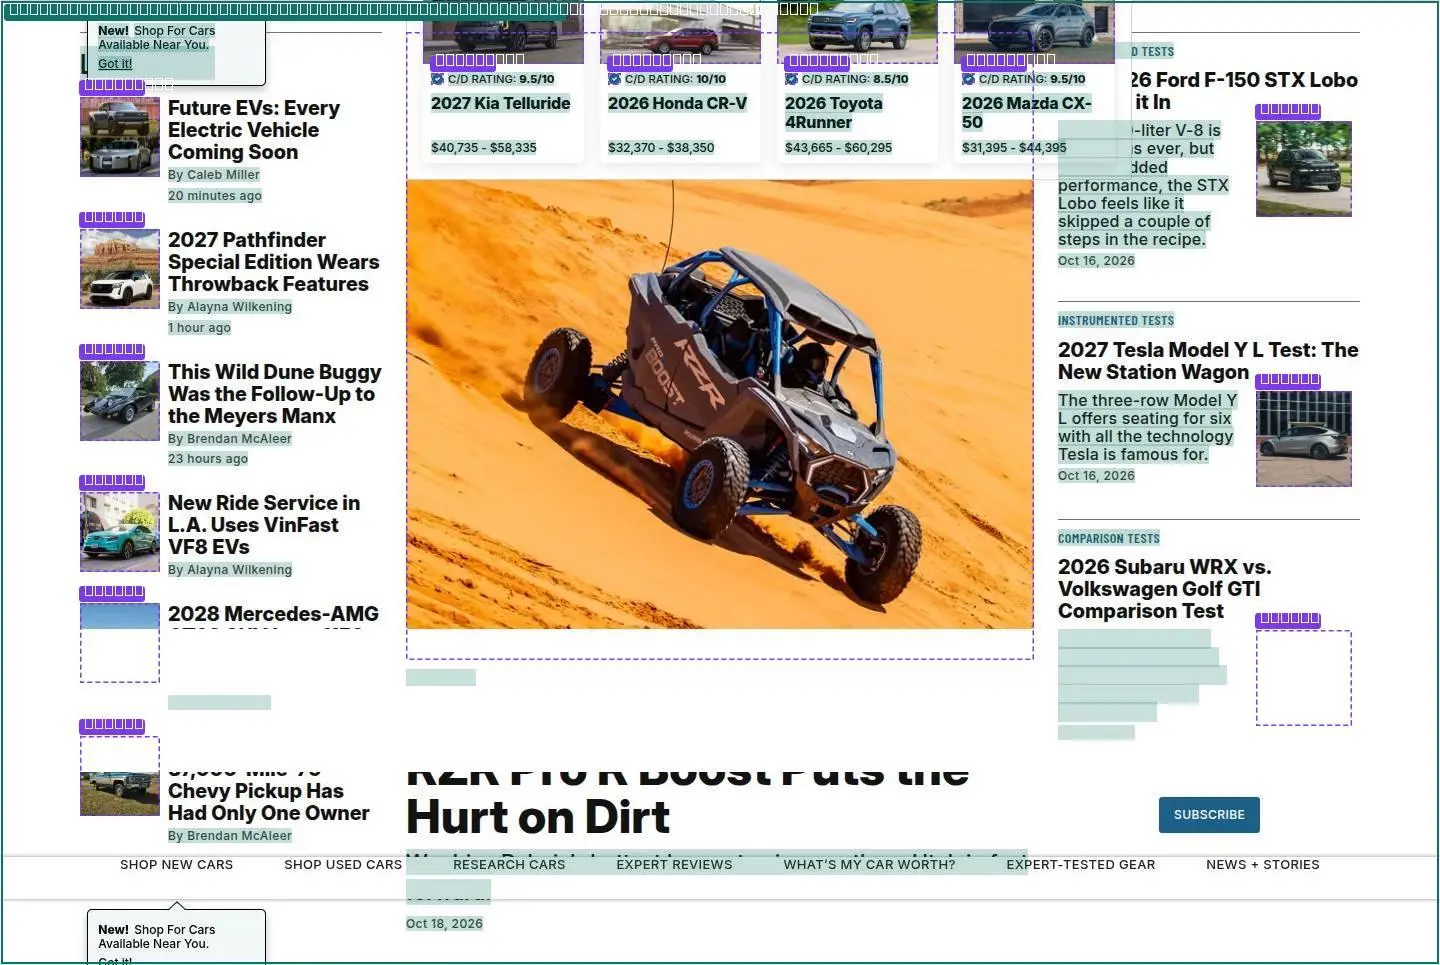This screenshot has width=1440, height=965.
Task: Click the Subscribe button
Action: 1209,815
